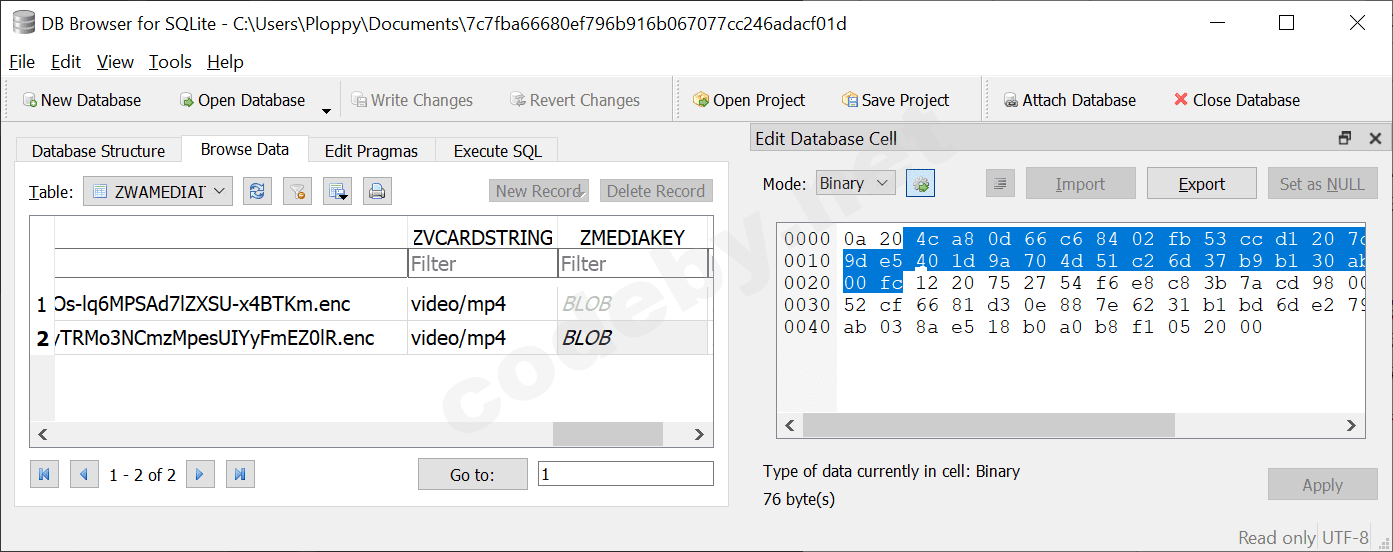Click New Database toolbar button
1393x552 pixels.
[81, 100]
